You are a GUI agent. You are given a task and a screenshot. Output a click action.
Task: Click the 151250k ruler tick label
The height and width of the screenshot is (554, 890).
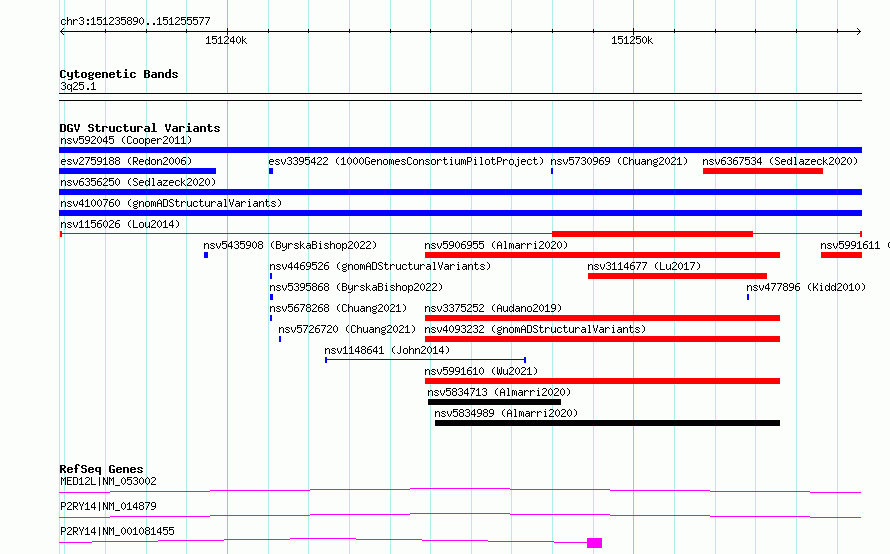click(x=632, y=40)
